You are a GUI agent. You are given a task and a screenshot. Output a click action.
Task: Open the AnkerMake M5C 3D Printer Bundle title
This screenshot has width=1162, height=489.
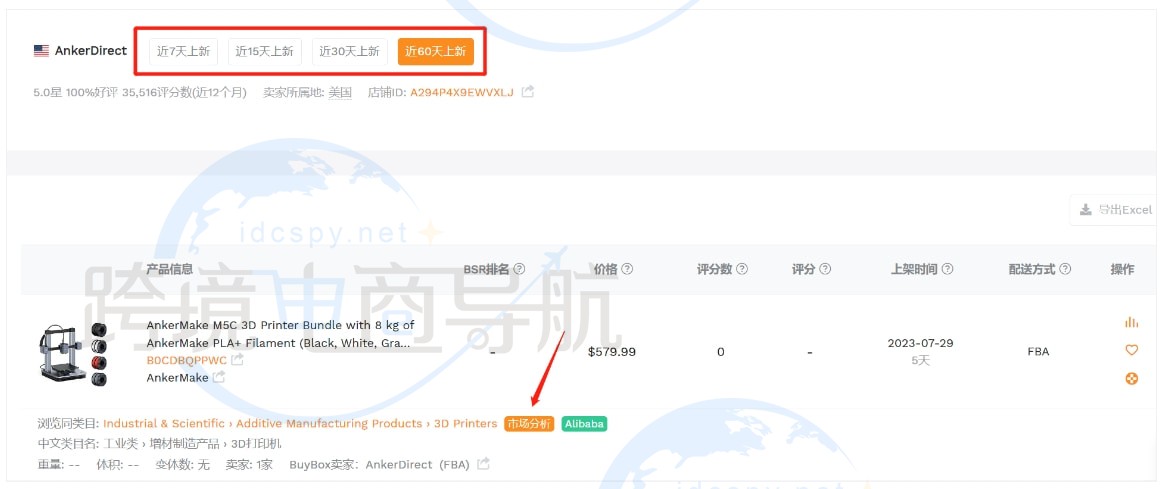click(x=280, y=334)
